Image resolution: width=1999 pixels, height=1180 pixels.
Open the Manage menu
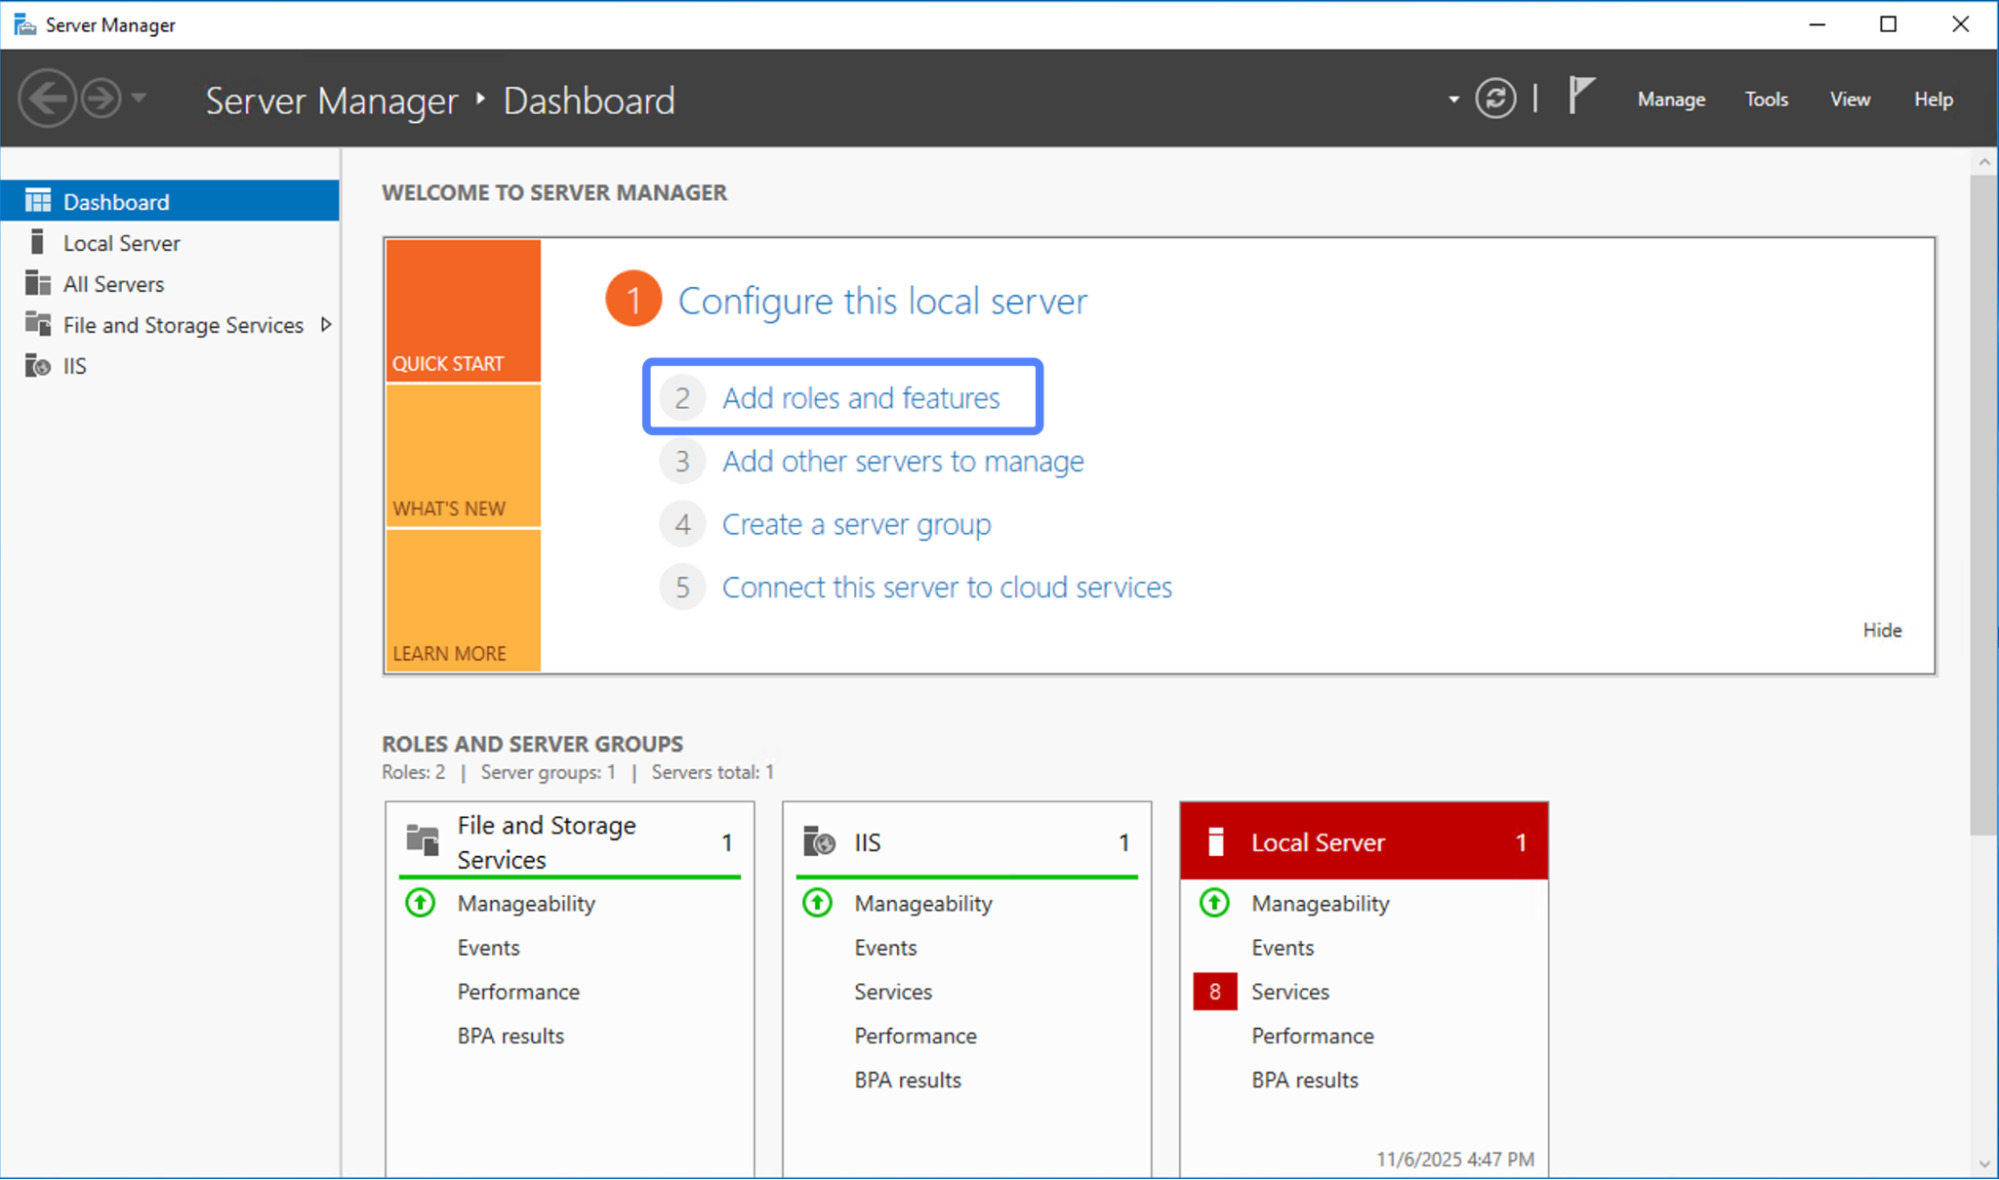[1671, 99]
